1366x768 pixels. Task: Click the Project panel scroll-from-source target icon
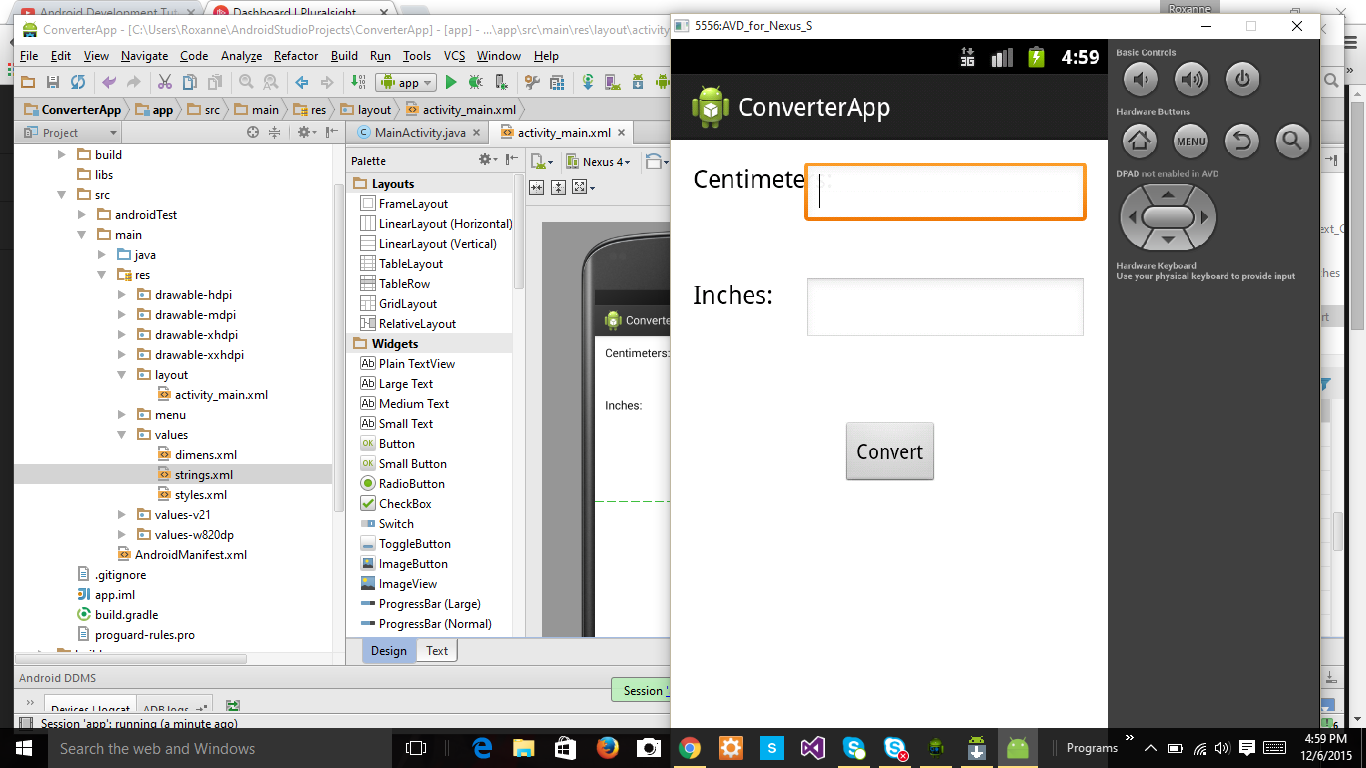click(253, 132)
